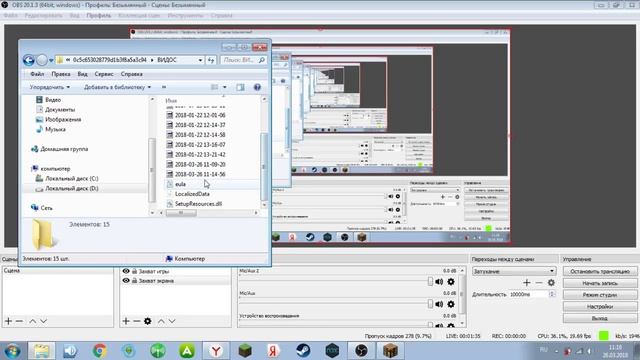Click Начать запись button
Viewport: 640px width, 360px height.
pyautogui.click(x=600, y=283)
